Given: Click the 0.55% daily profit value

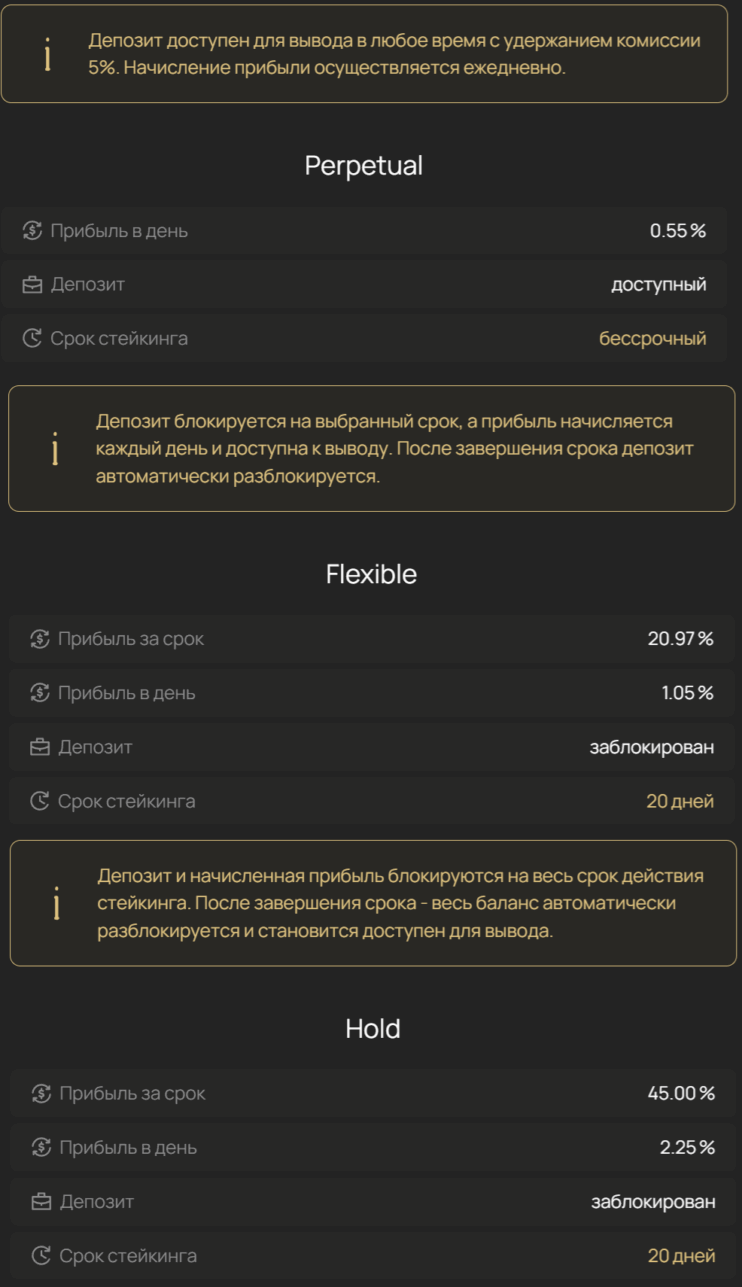Looking at the screenshot, I should tap(677, 231).
